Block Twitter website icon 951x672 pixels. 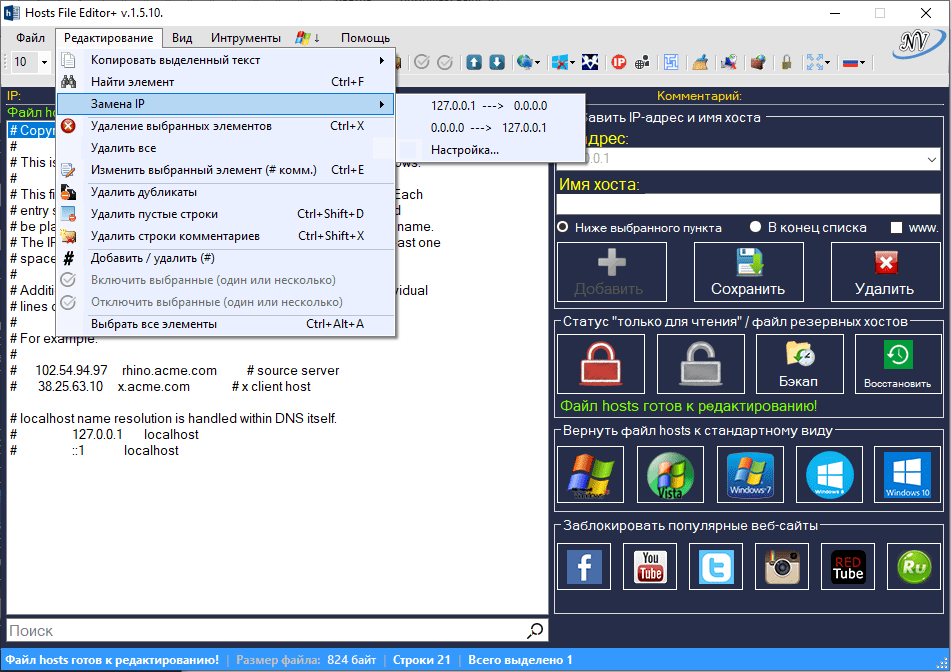[716, 566]
